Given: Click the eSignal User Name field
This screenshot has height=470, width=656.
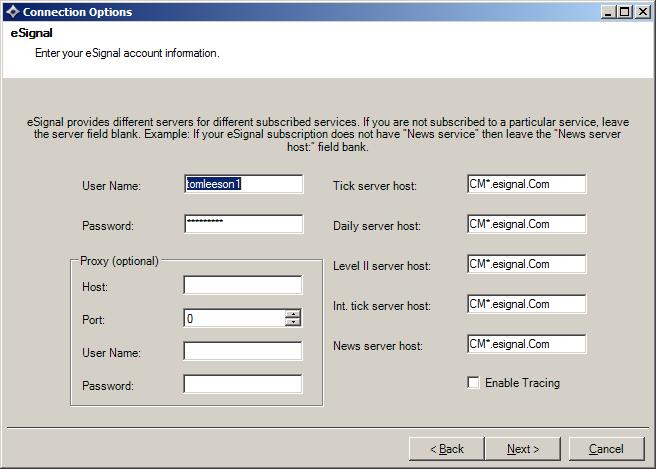Looking at the screenshot, I should 243,184.
